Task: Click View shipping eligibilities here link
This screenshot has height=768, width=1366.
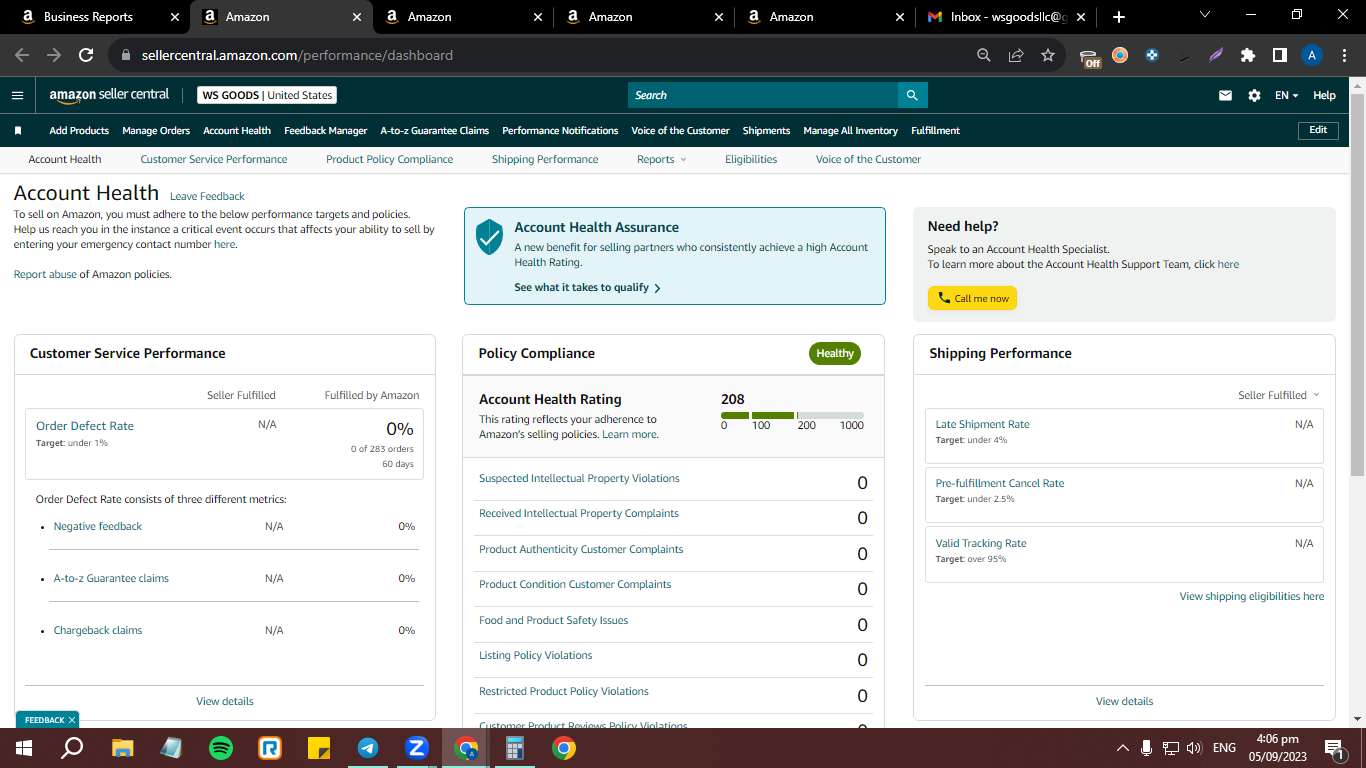Action: tap(1252, 596)
